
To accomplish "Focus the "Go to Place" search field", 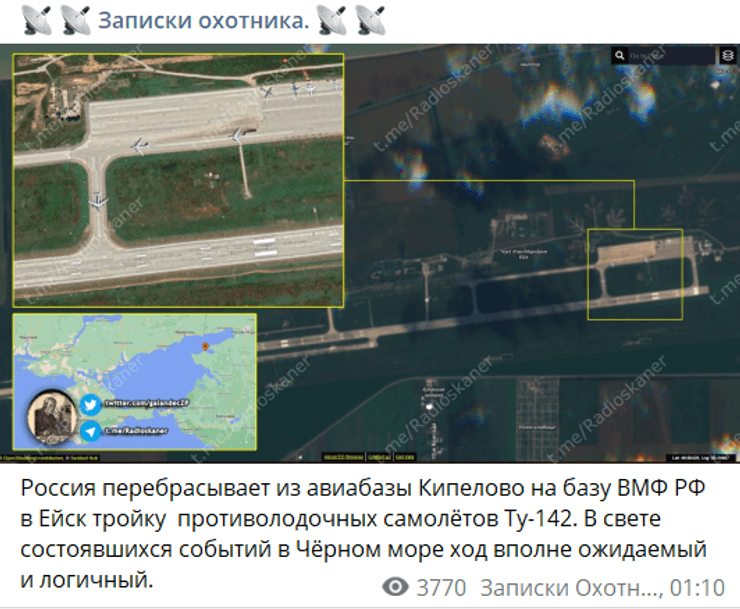I will point(672,55).
